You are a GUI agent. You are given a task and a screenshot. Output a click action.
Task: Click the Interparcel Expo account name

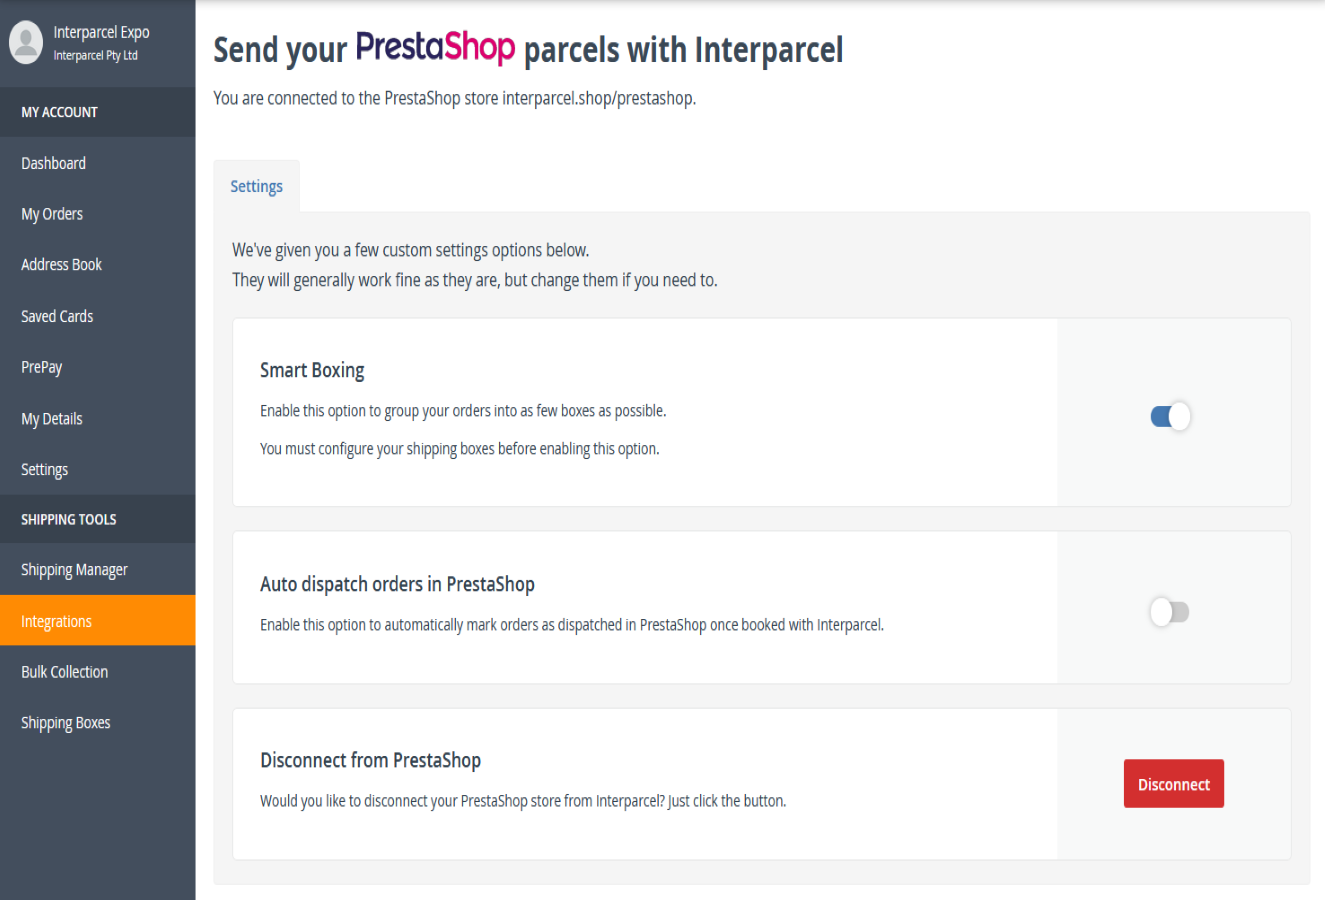pyautogui.click(x=101, y=32)
